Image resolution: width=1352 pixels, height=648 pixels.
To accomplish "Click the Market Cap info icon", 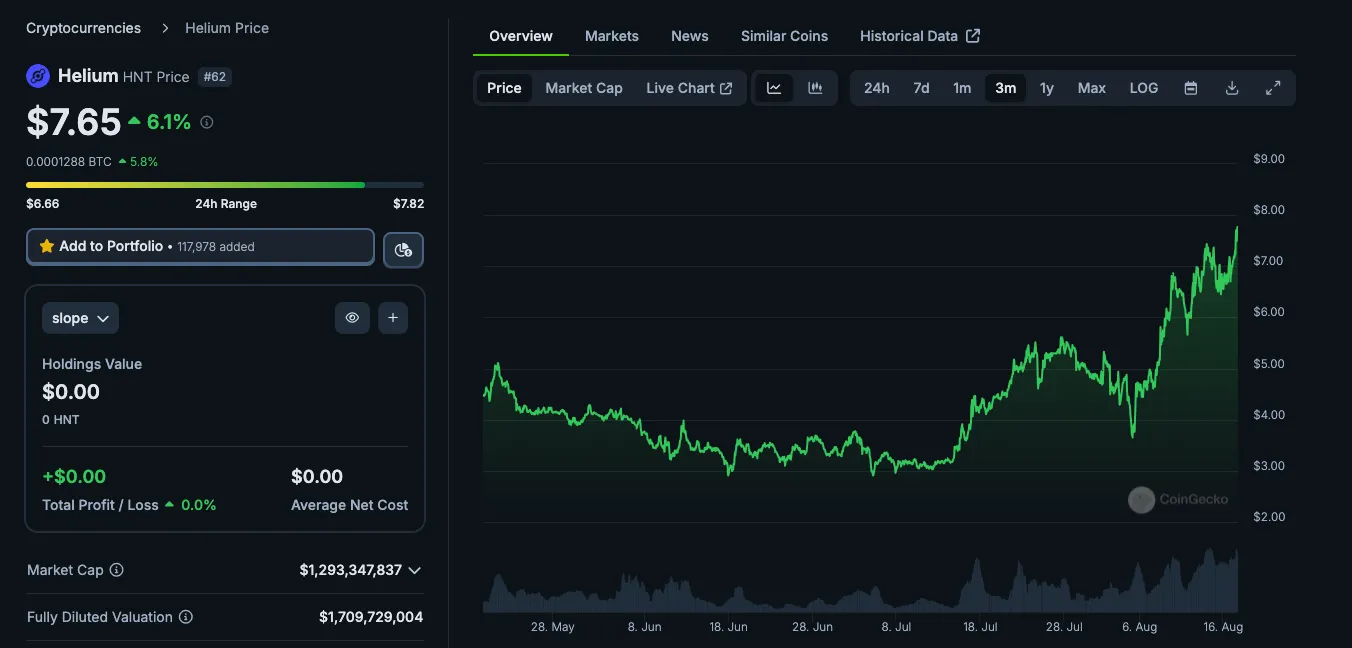I will (116, 570).
